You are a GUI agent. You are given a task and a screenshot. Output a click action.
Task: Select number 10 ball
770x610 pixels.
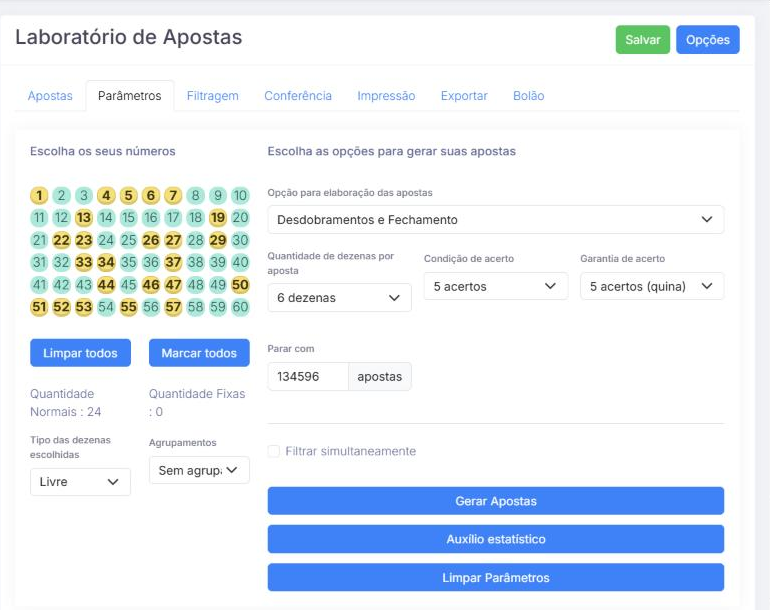click(240, 195)
